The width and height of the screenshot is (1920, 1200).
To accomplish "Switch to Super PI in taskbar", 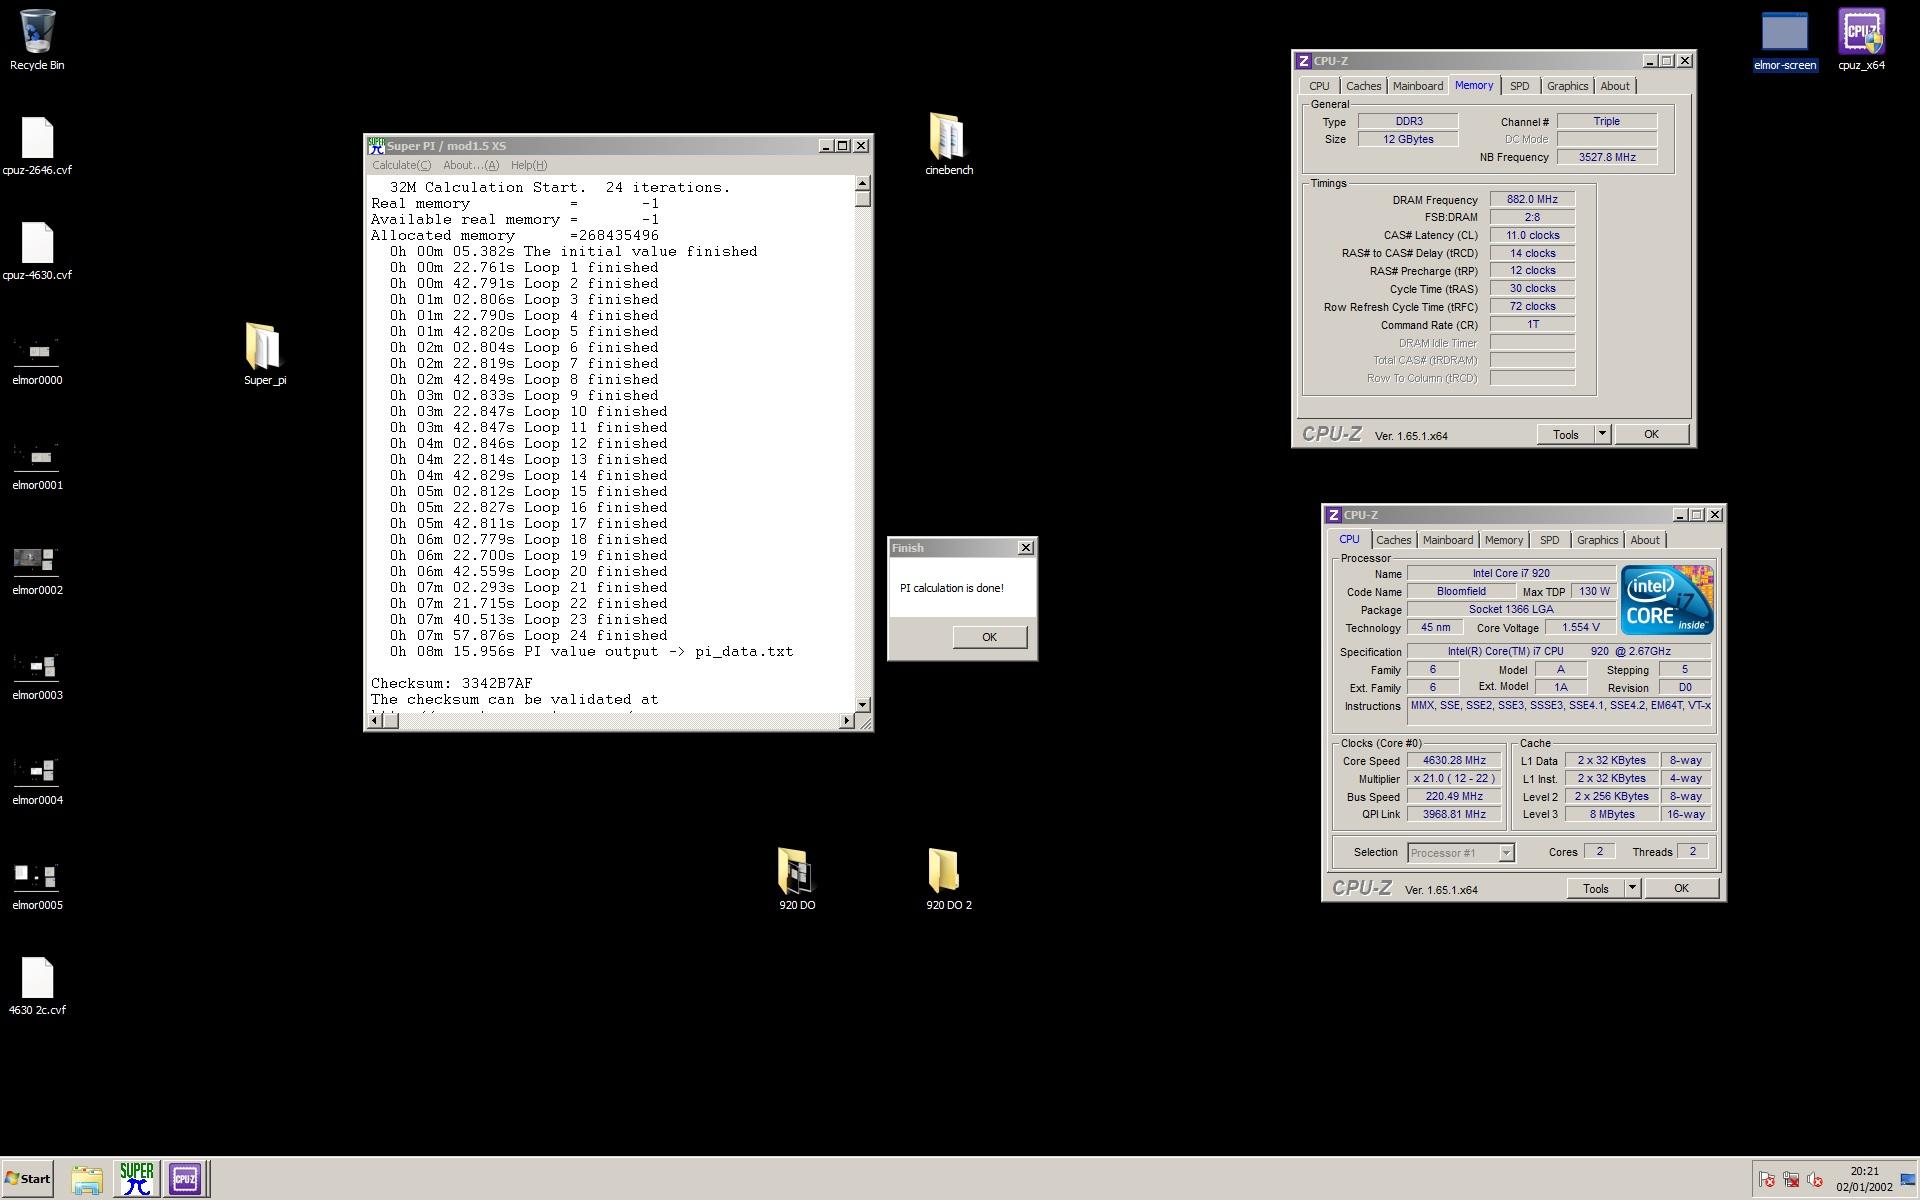I will 136,1179.
